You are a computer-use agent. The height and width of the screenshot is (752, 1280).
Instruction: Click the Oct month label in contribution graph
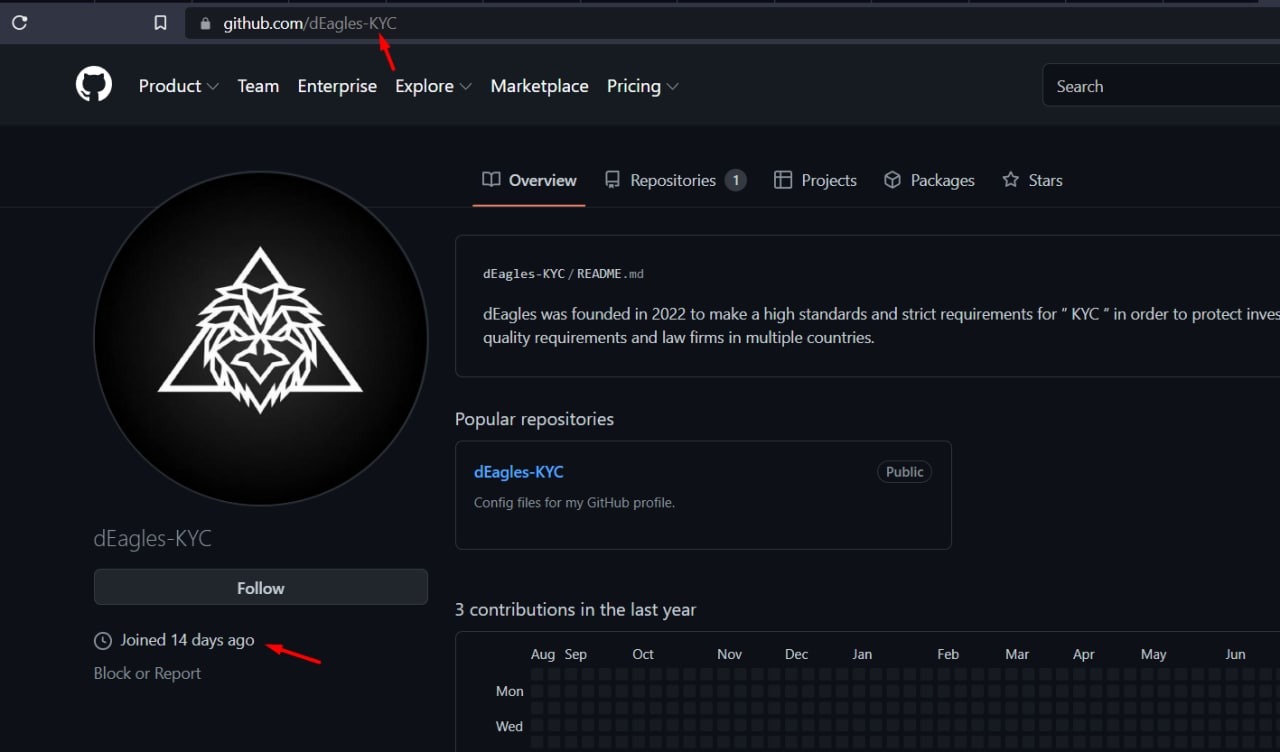point(643,654)
